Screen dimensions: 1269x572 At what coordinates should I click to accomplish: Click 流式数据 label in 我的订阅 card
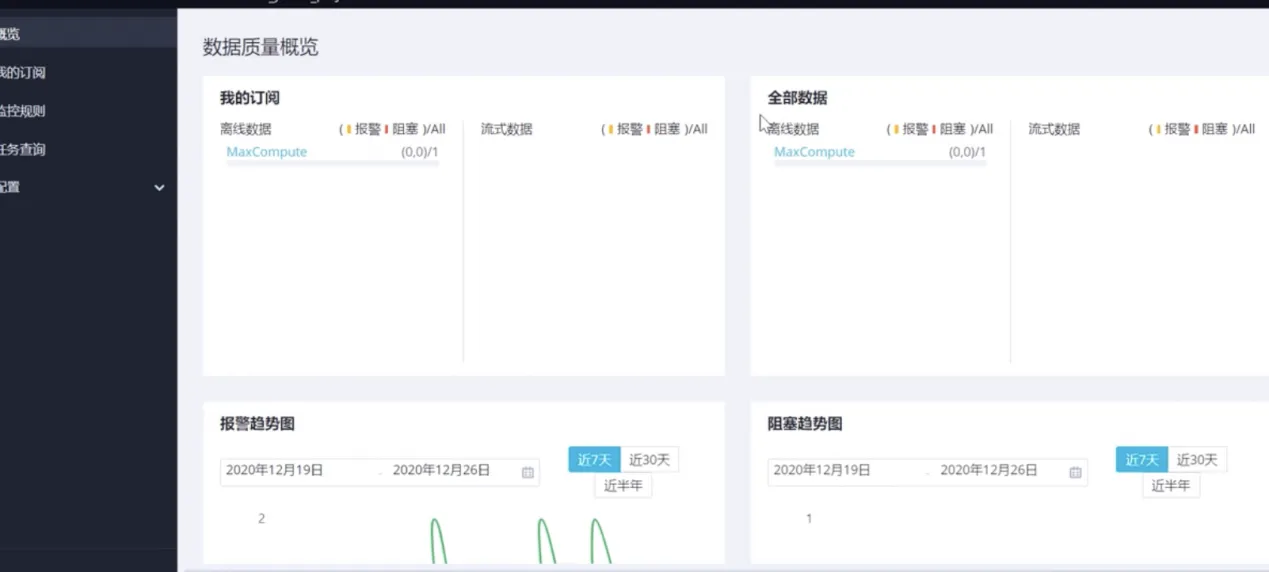point(507,129)
